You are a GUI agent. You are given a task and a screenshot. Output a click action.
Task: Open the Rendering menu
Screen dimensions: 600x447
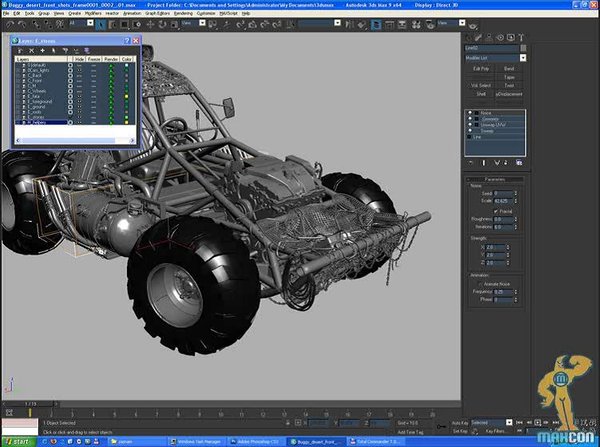point(183,13)
